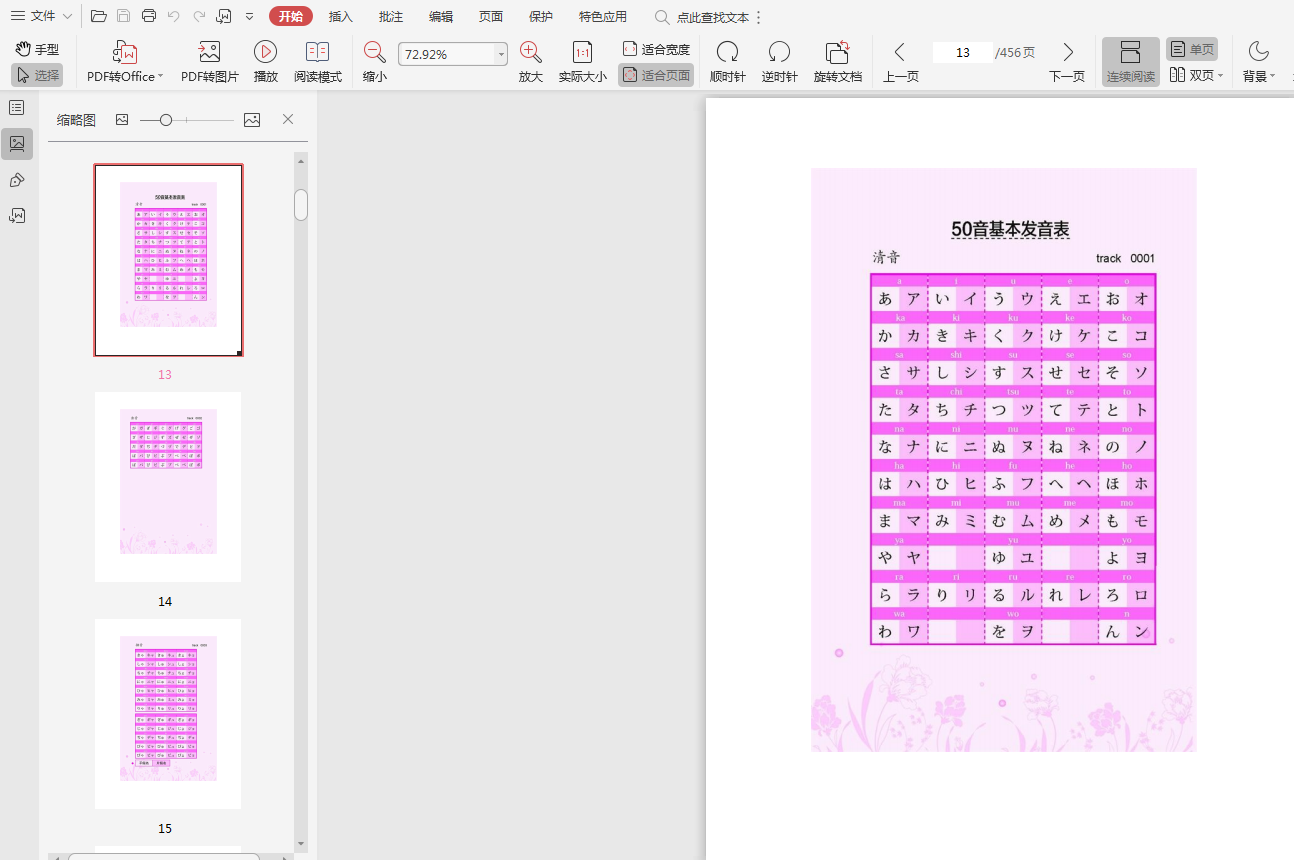This screenshot has height=860, width=1294.
Task: Toggle 连续阅读 continuous reading mode
Action: (1130, 62)
